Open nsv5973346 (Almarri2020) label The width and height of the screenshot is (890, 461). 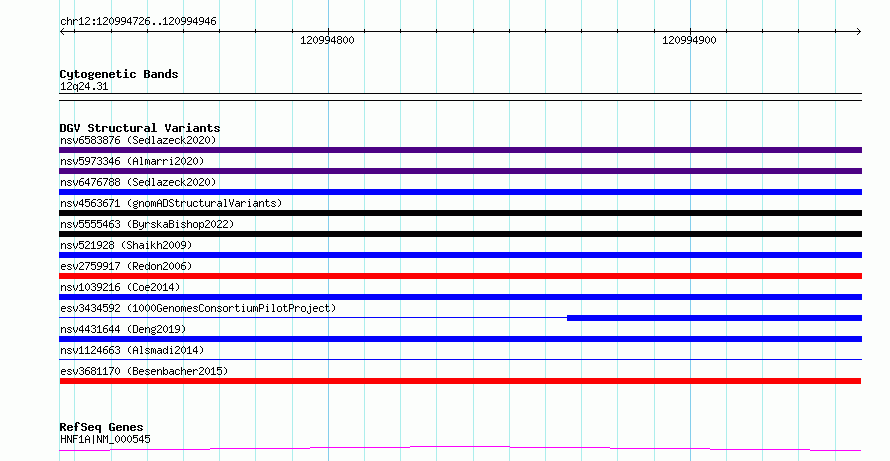coord(132,161)
